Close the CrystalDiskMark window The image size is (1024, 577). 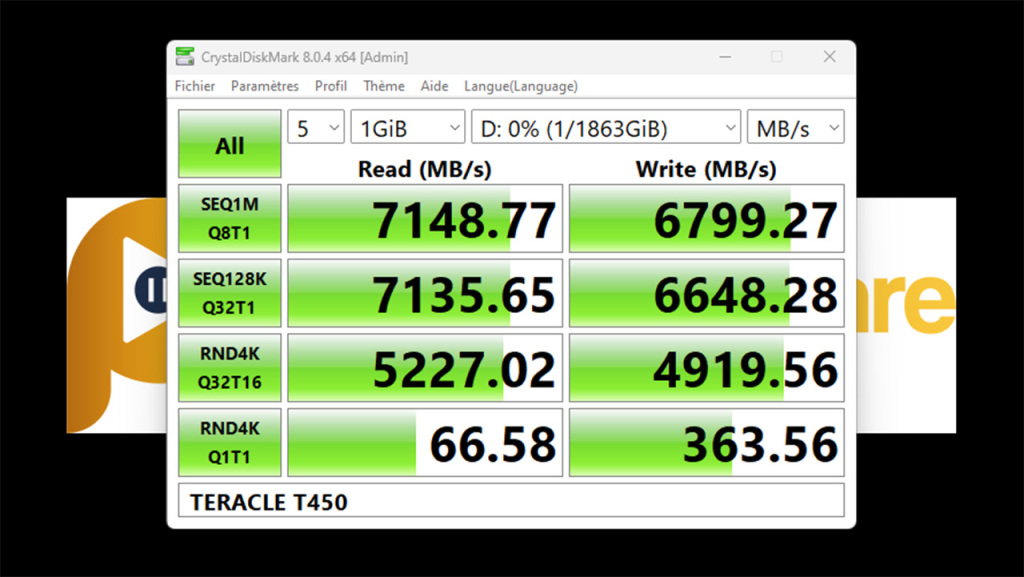tap(829, 57)
